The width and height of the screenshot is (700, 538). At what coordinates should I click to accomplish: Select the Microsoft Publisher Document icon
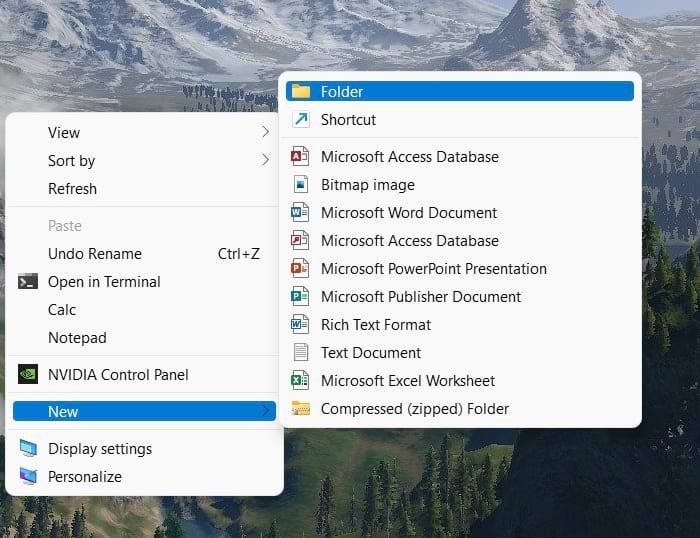click(x=300, y=297)
